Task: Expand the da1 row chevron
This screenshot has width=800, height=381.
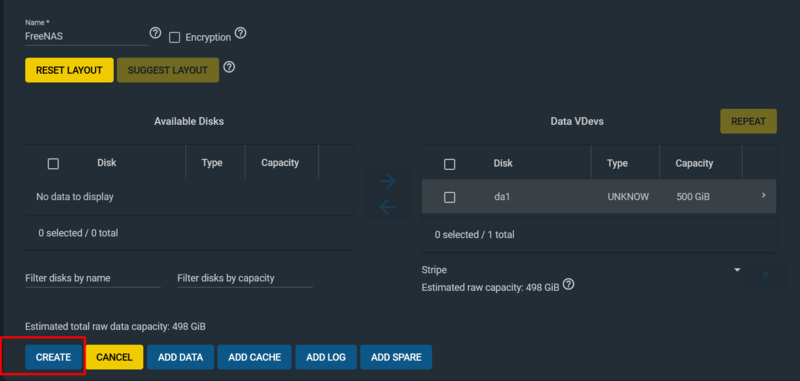Action: pyautogui.click(x=764, y=195)
